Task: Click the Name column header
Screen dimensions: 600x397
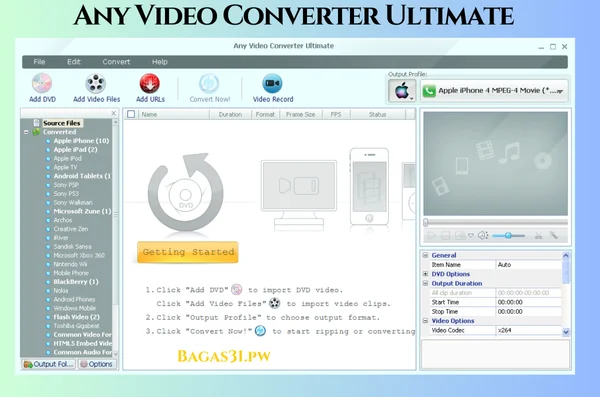Action: click(173, 114)
